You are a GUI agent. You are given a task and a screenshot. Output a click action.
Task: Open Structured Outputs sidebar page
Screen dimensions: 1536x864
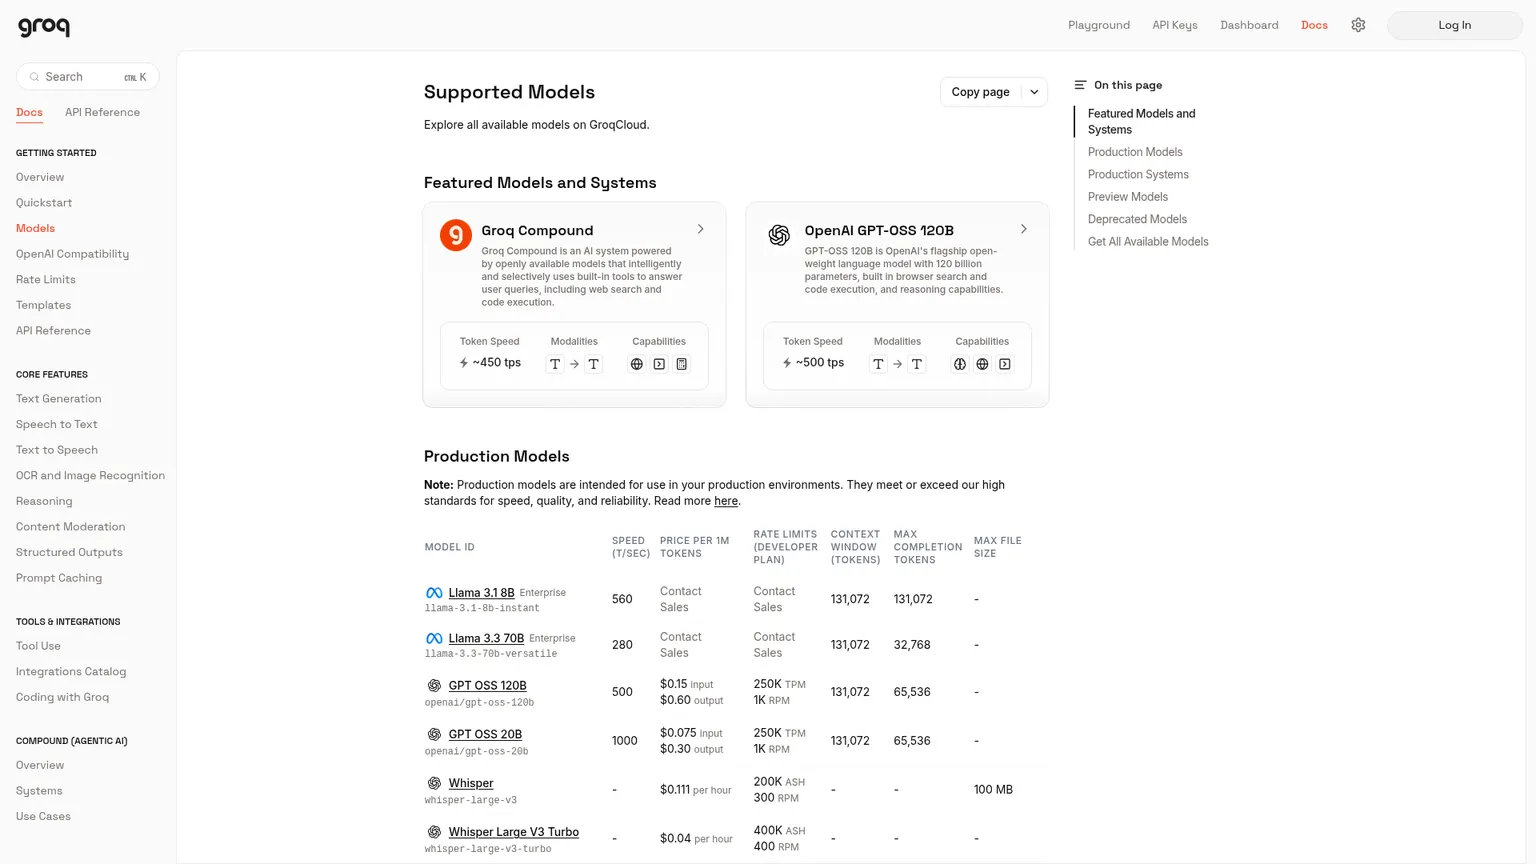(x=69, y=552)
